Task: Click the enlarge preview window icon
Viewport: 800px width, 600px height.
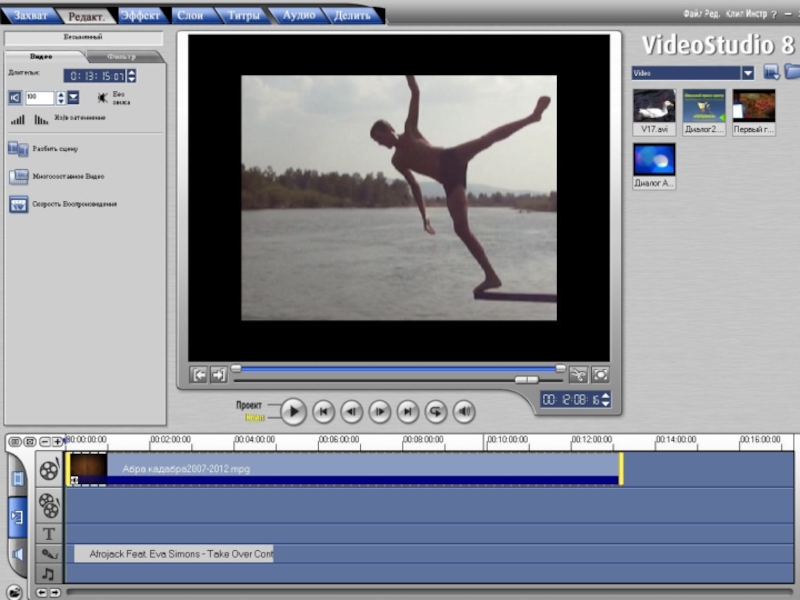Action: pos(600,375)
